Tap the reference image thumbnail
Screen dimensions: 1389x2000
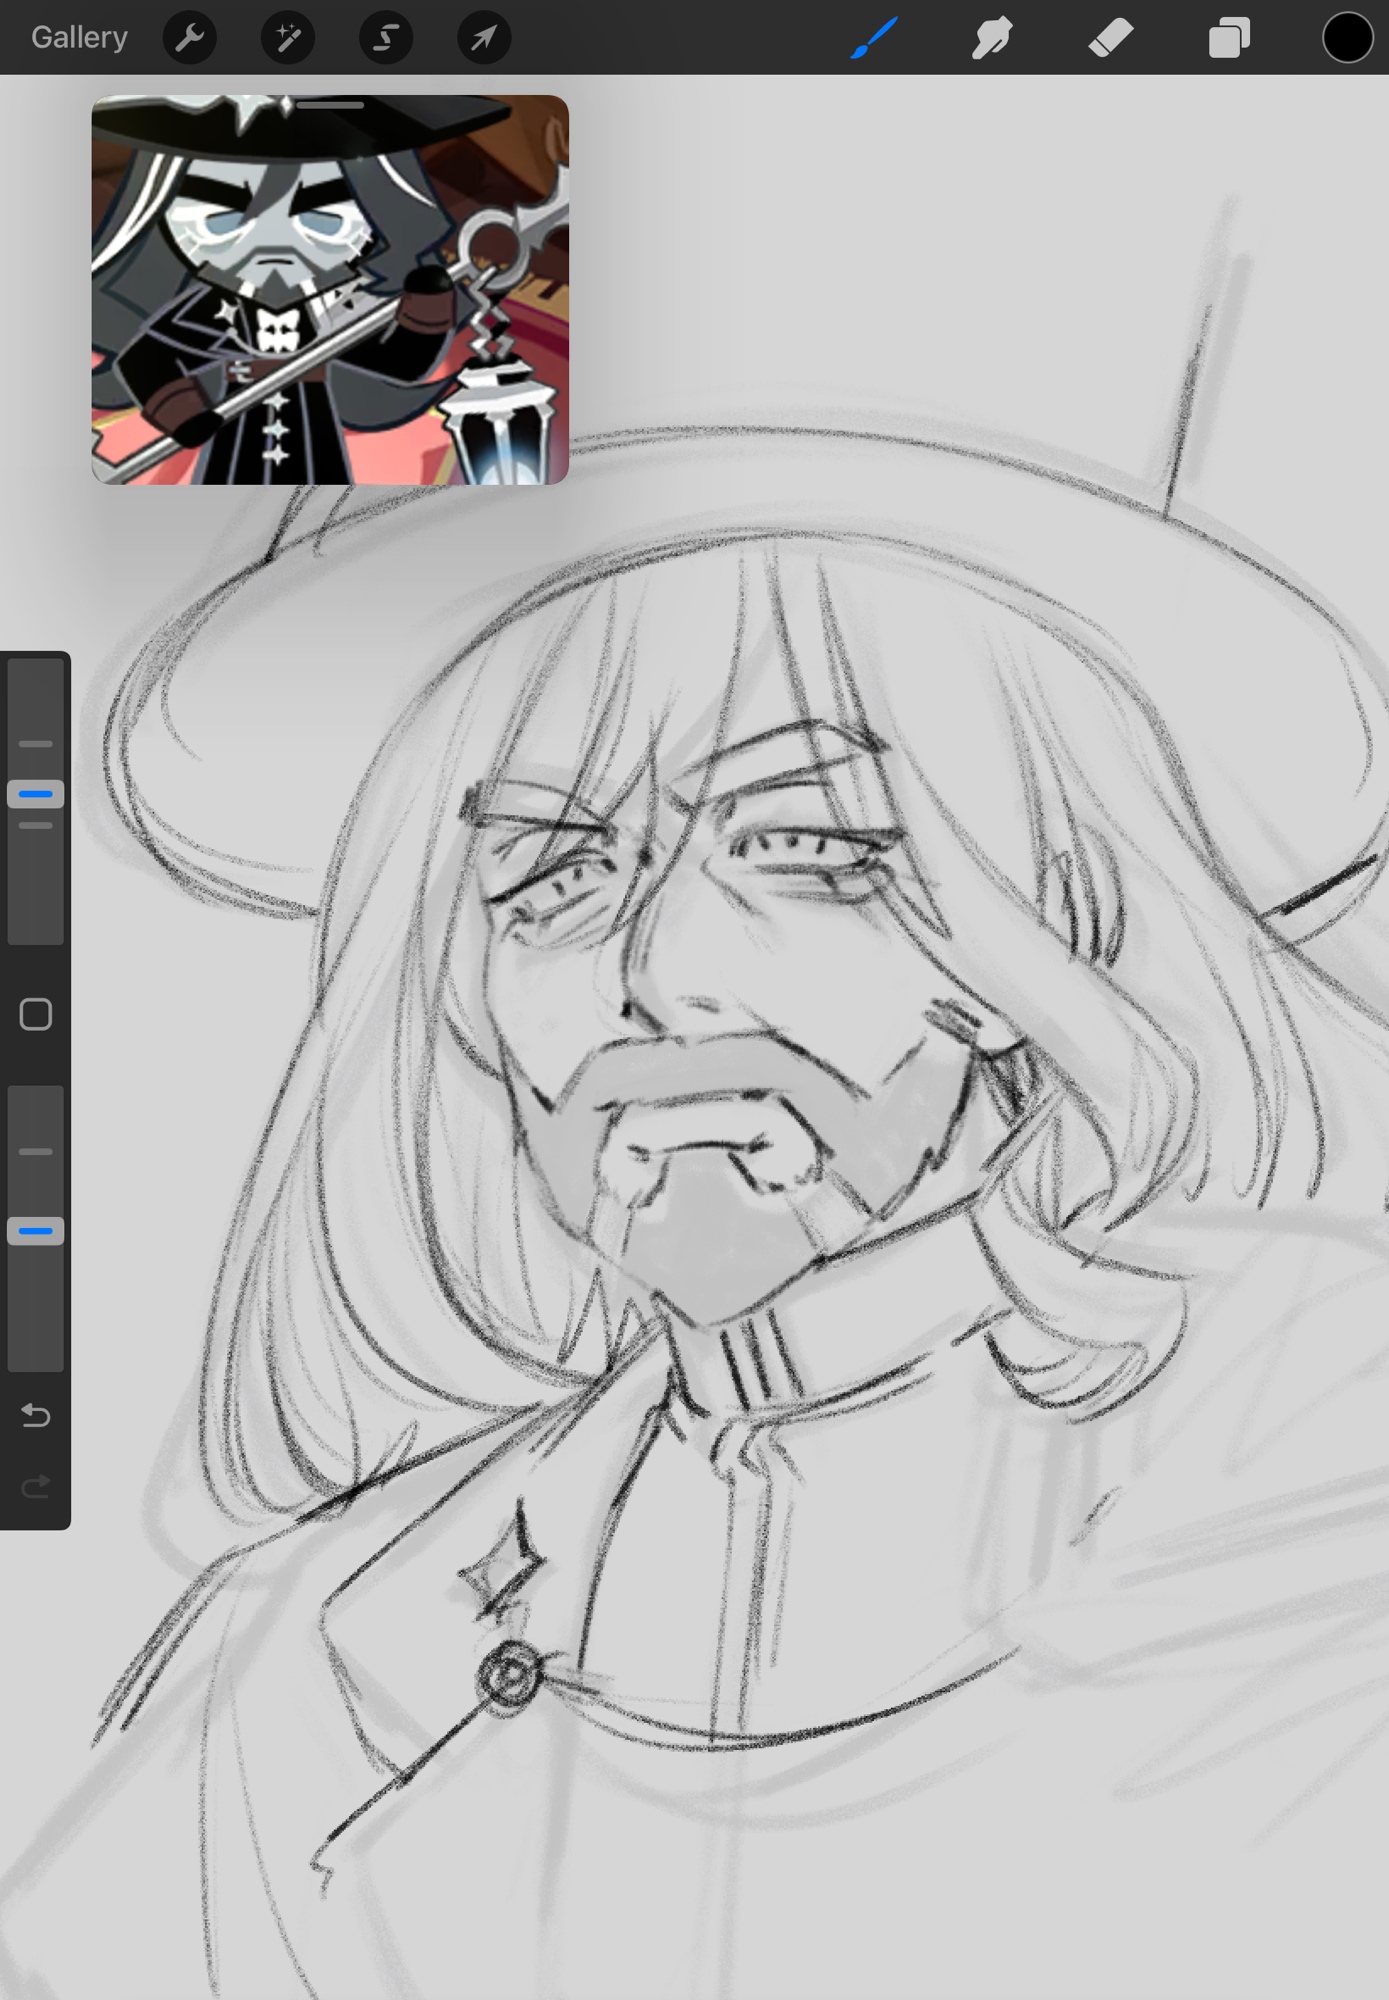[330, 300]
